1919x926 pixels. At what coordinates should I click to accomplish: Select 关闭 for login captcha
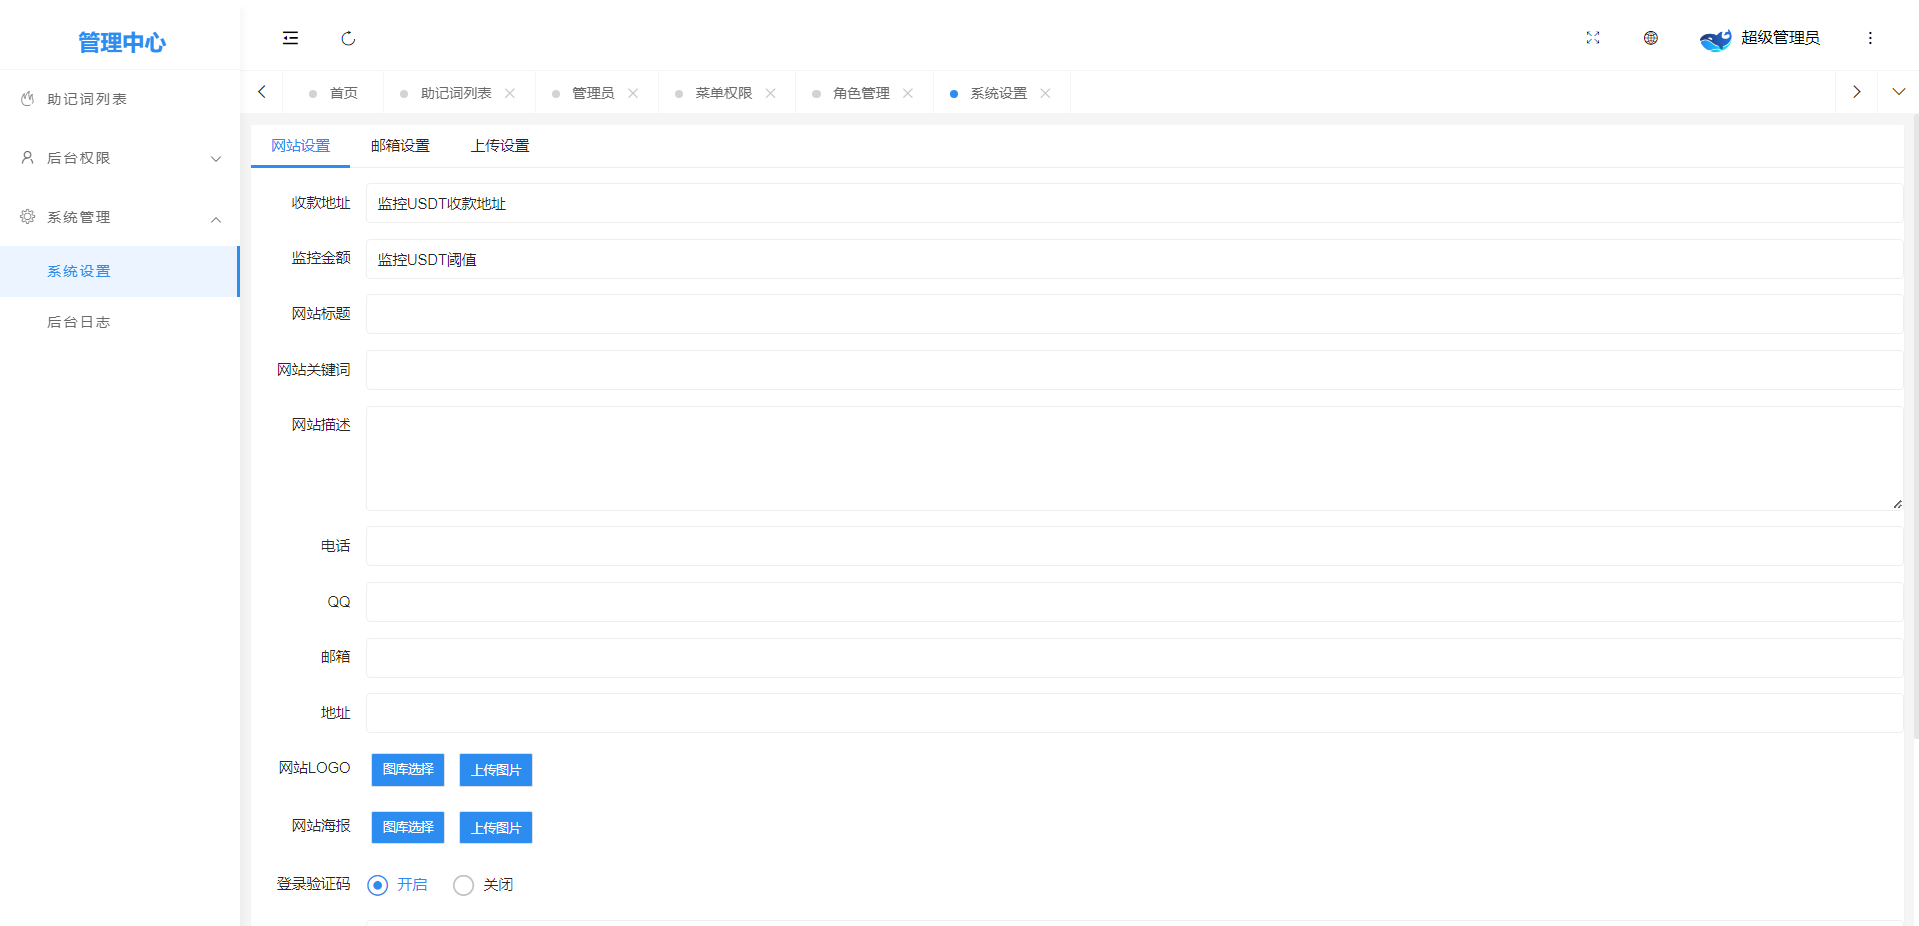[x=463, y=885]
